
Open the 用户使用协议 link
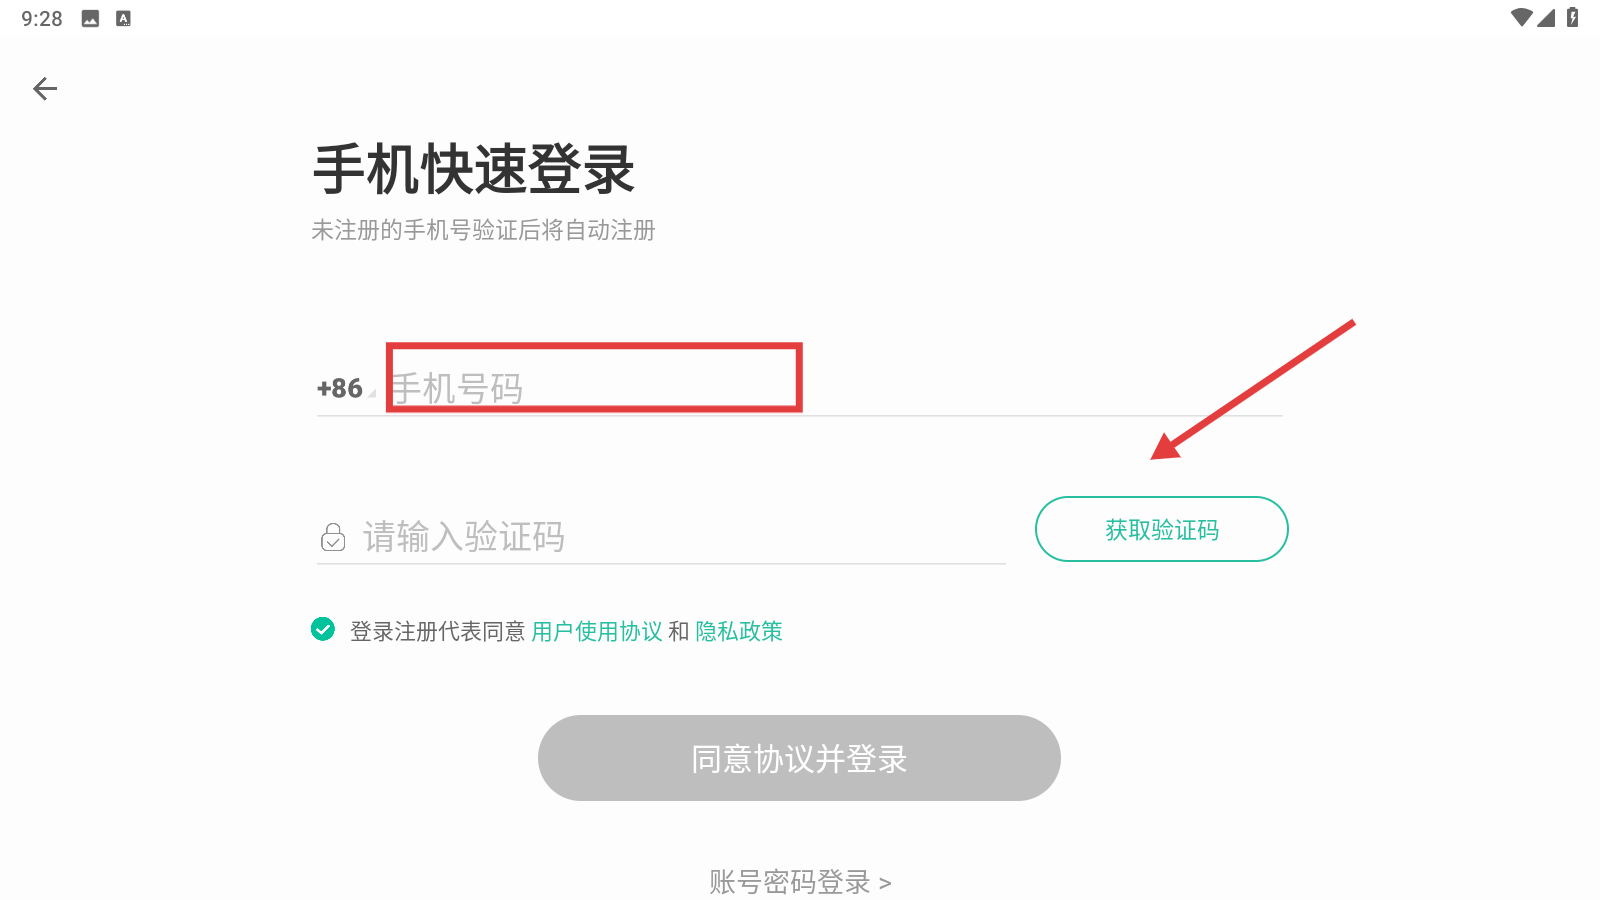(596, 631)
